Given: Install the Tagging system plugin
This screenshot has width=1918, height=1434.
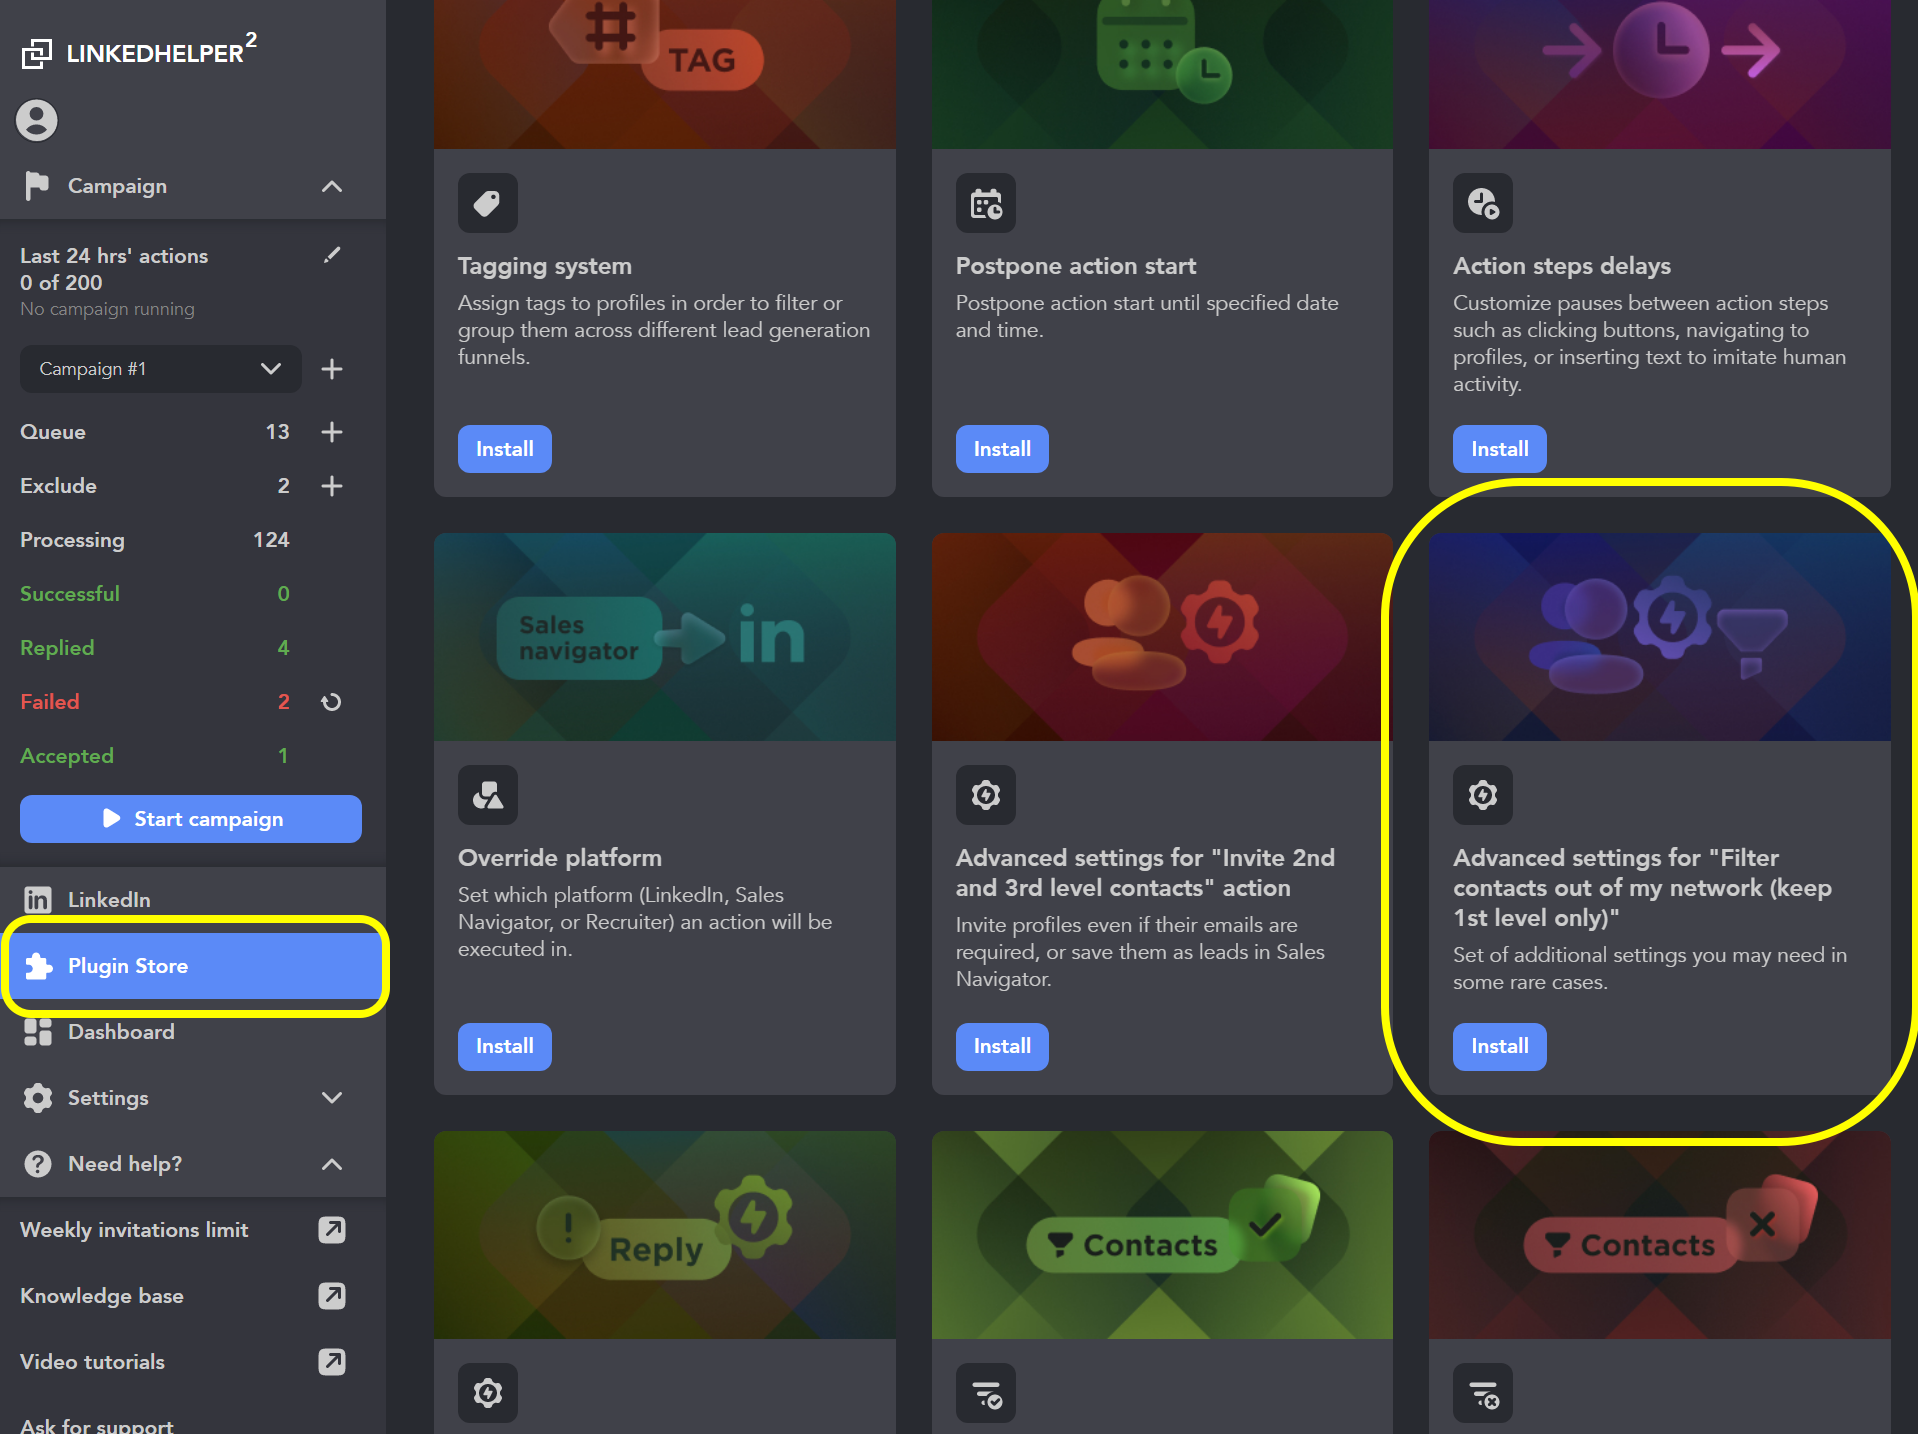Looking at the screenshot, I should click(505, 449).
